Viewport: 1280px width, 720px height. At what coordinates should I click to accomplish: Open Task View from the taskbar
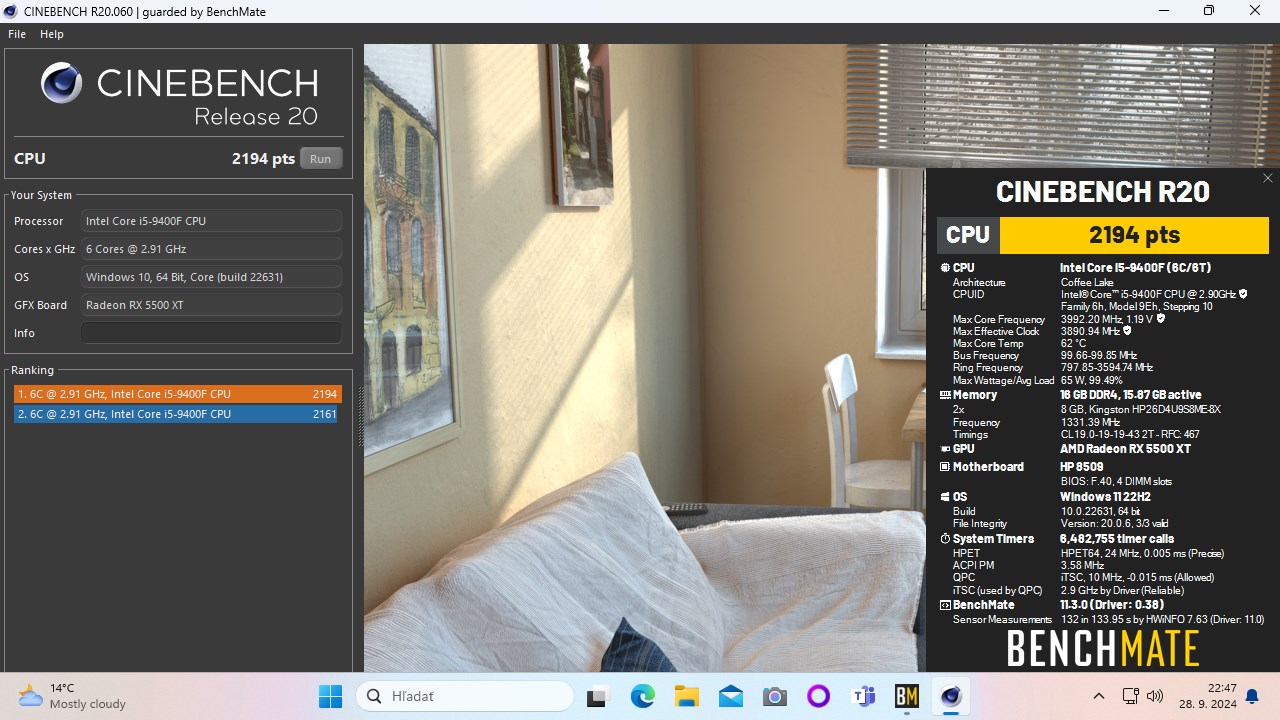pyautogui.click(x=597, y=696)
